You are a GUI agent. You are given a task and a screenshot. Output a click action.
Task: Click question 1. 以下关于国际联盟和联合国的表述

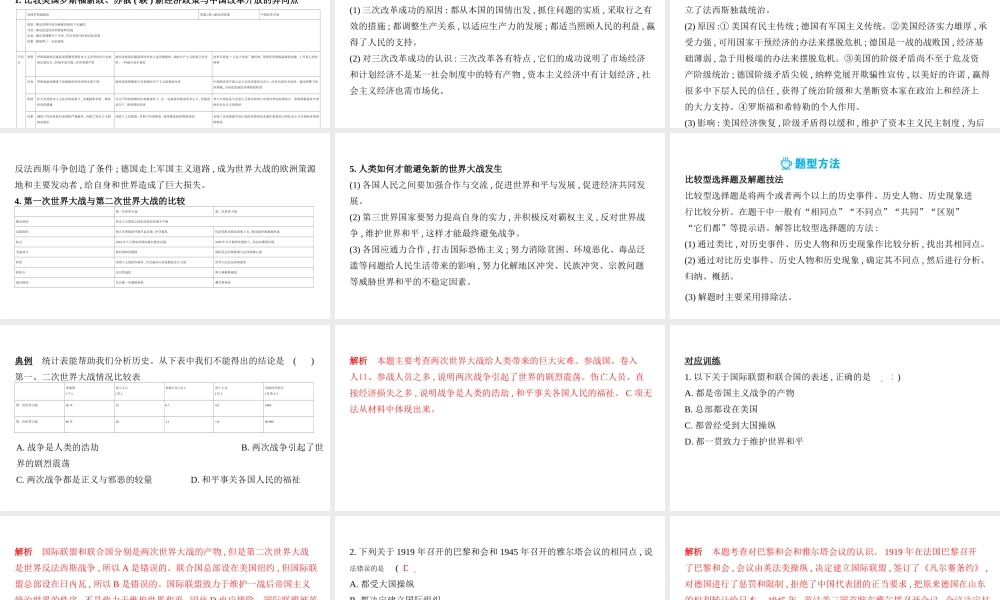click(793, 377)
